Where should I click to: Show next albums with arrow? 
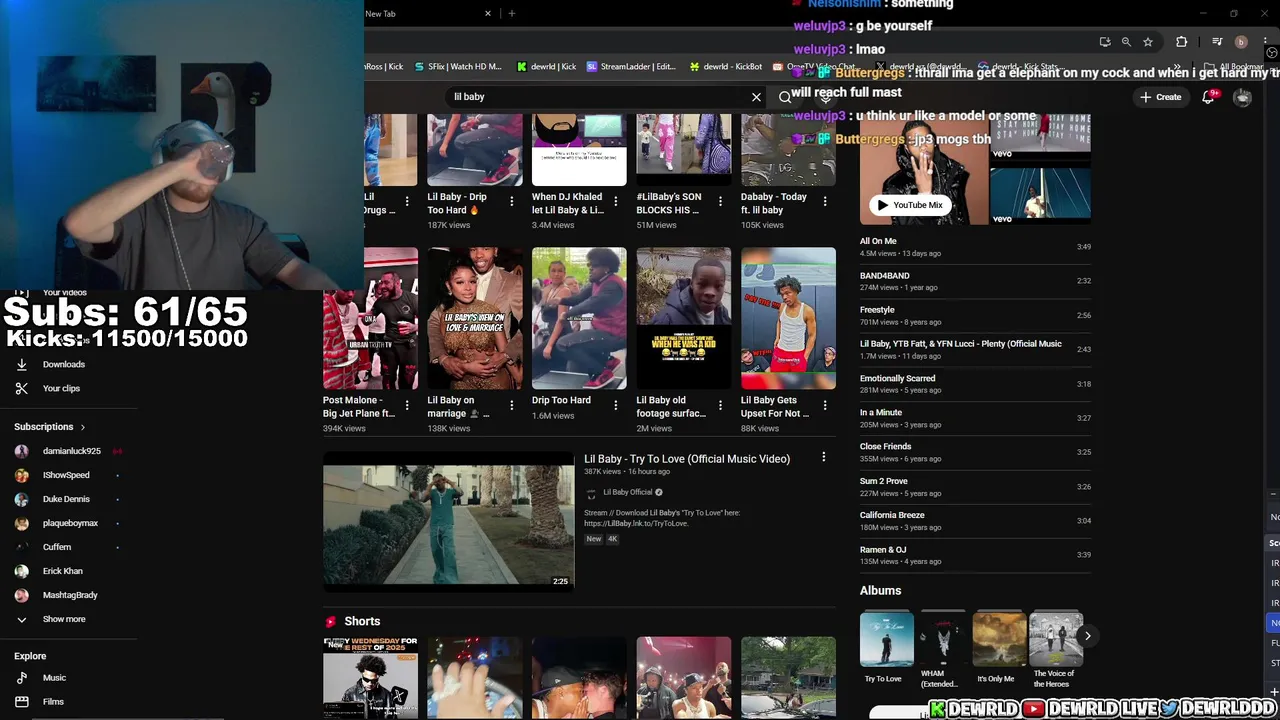(1087, 636)
